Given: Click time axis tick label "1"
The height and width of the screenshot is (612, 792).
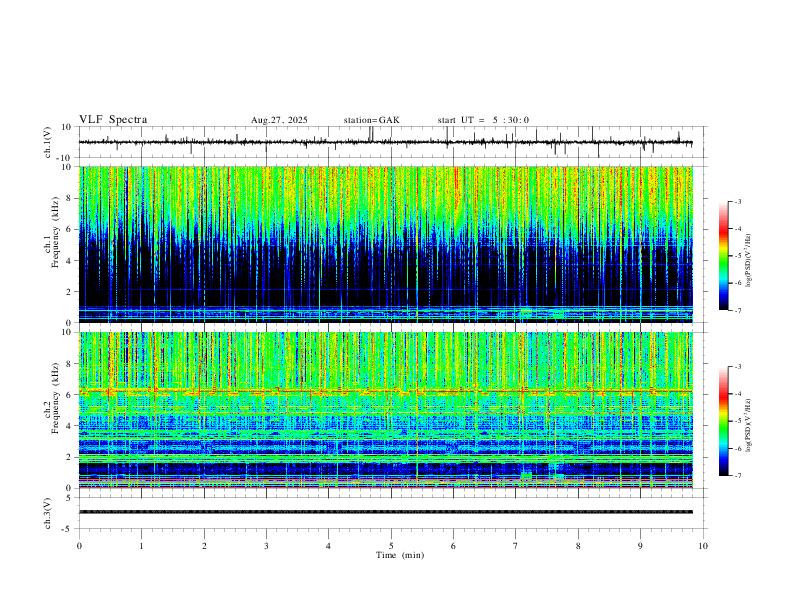Looking at the screenshot, I should pyautogui.click(x=141, y=546).
